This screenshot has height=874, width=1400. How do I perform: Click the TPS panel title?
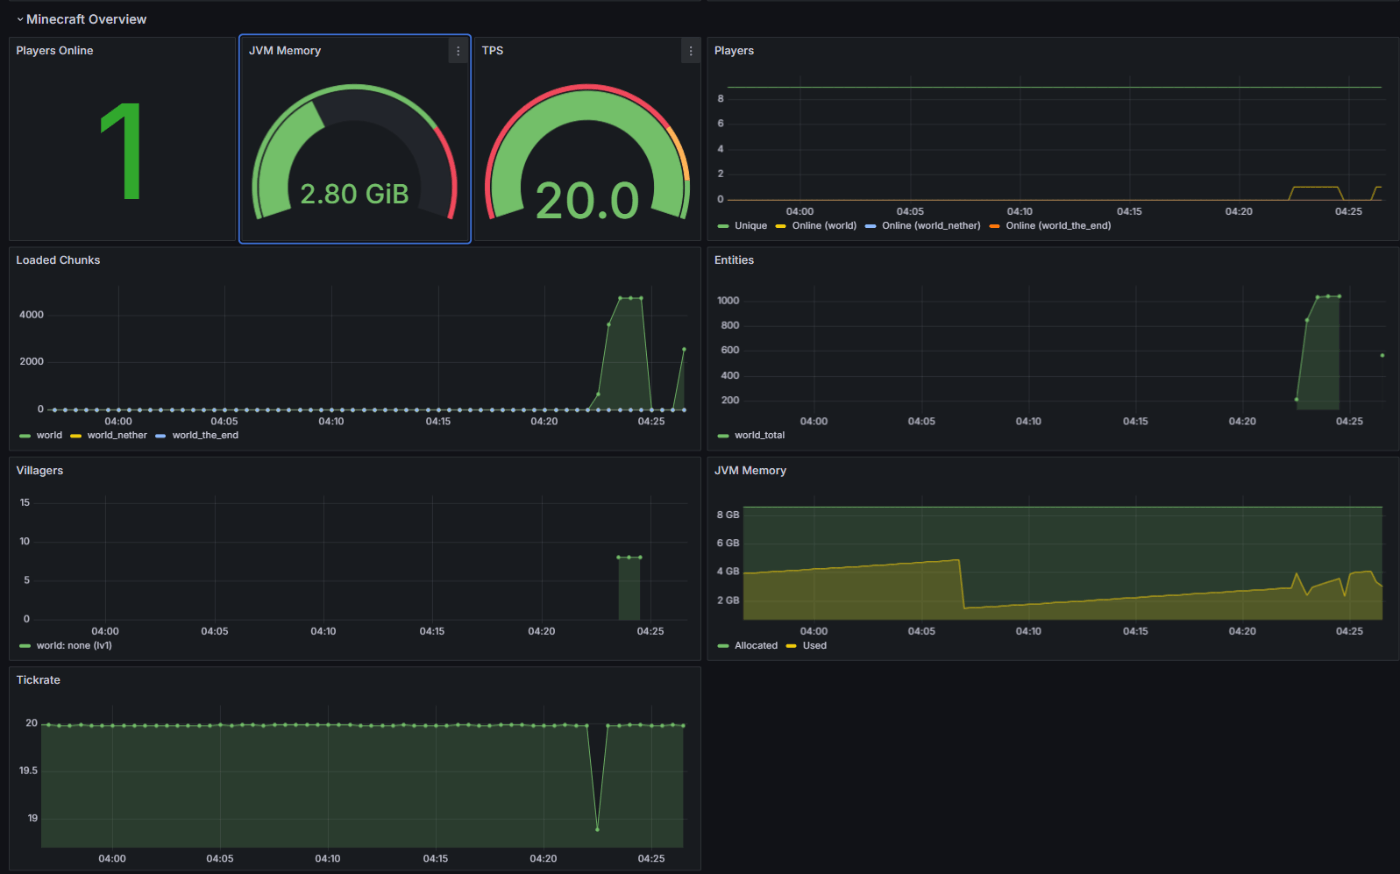(x=493, y=51)
